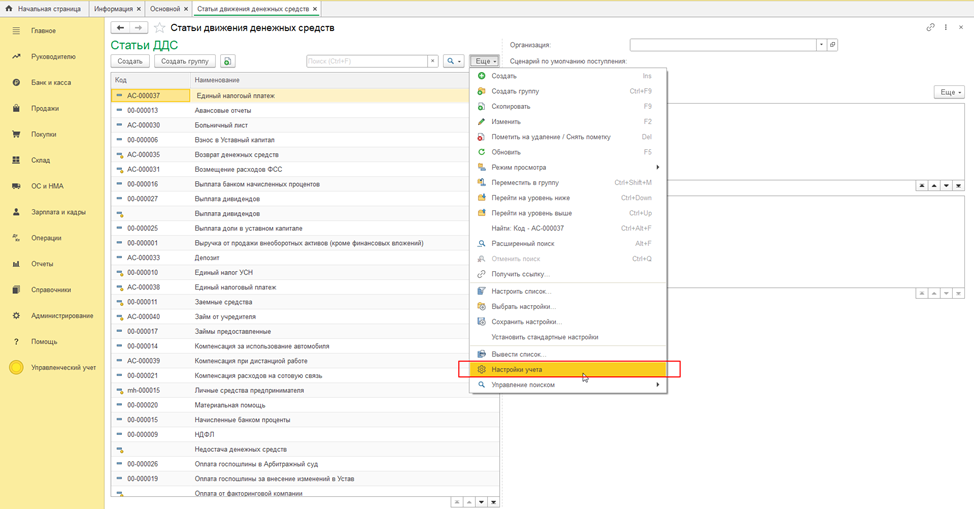
Task: Open the three-dot options menu at top right
Action: [945, 27]
